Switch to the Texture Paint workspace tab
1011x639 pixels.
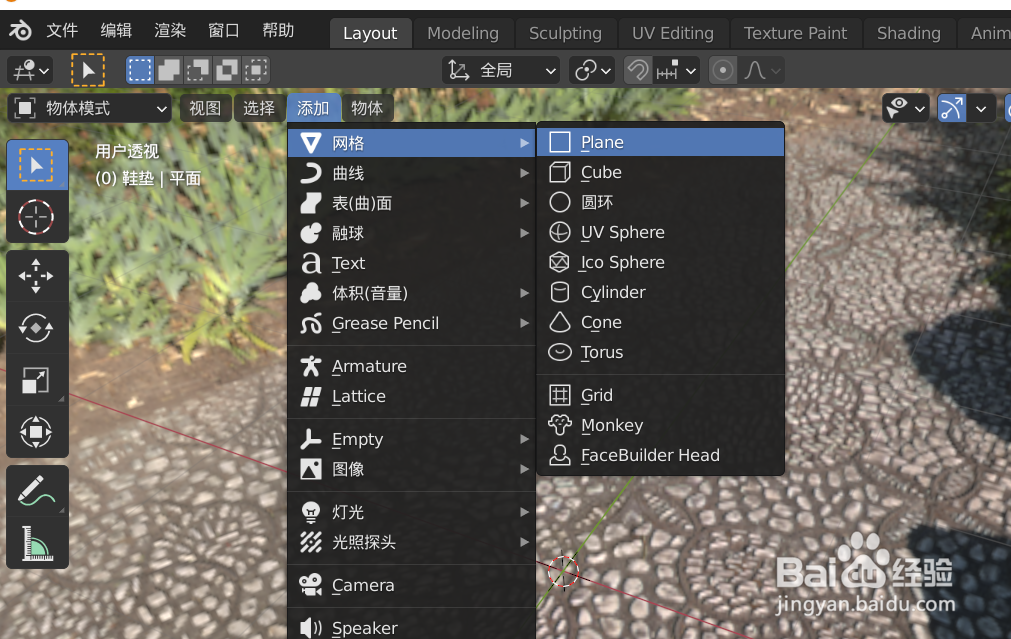(796, 34)
